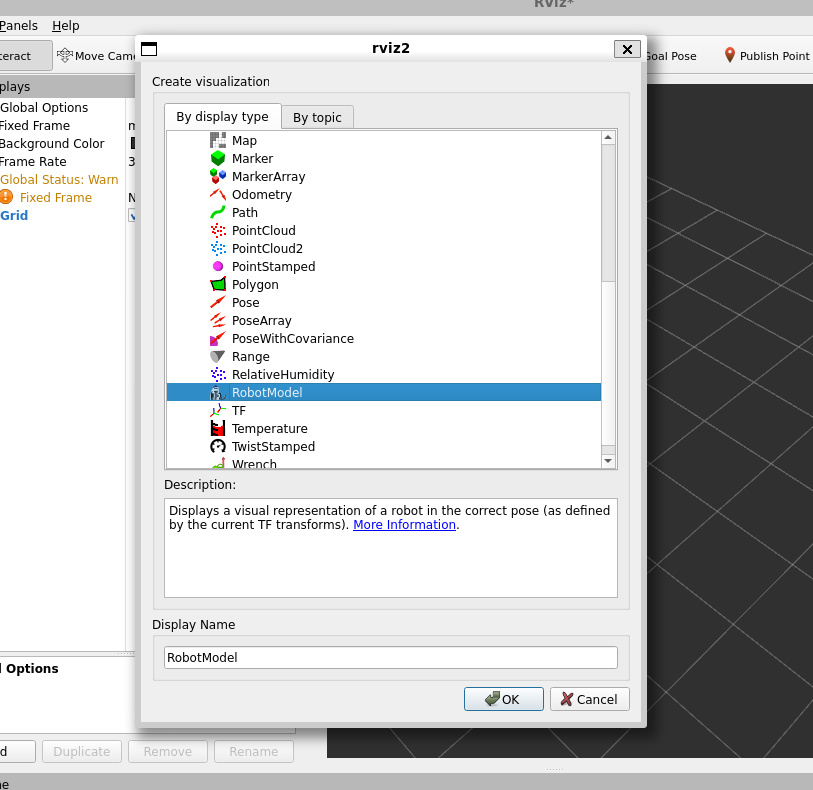Select the Temperature icon

(x=218, y=428)
